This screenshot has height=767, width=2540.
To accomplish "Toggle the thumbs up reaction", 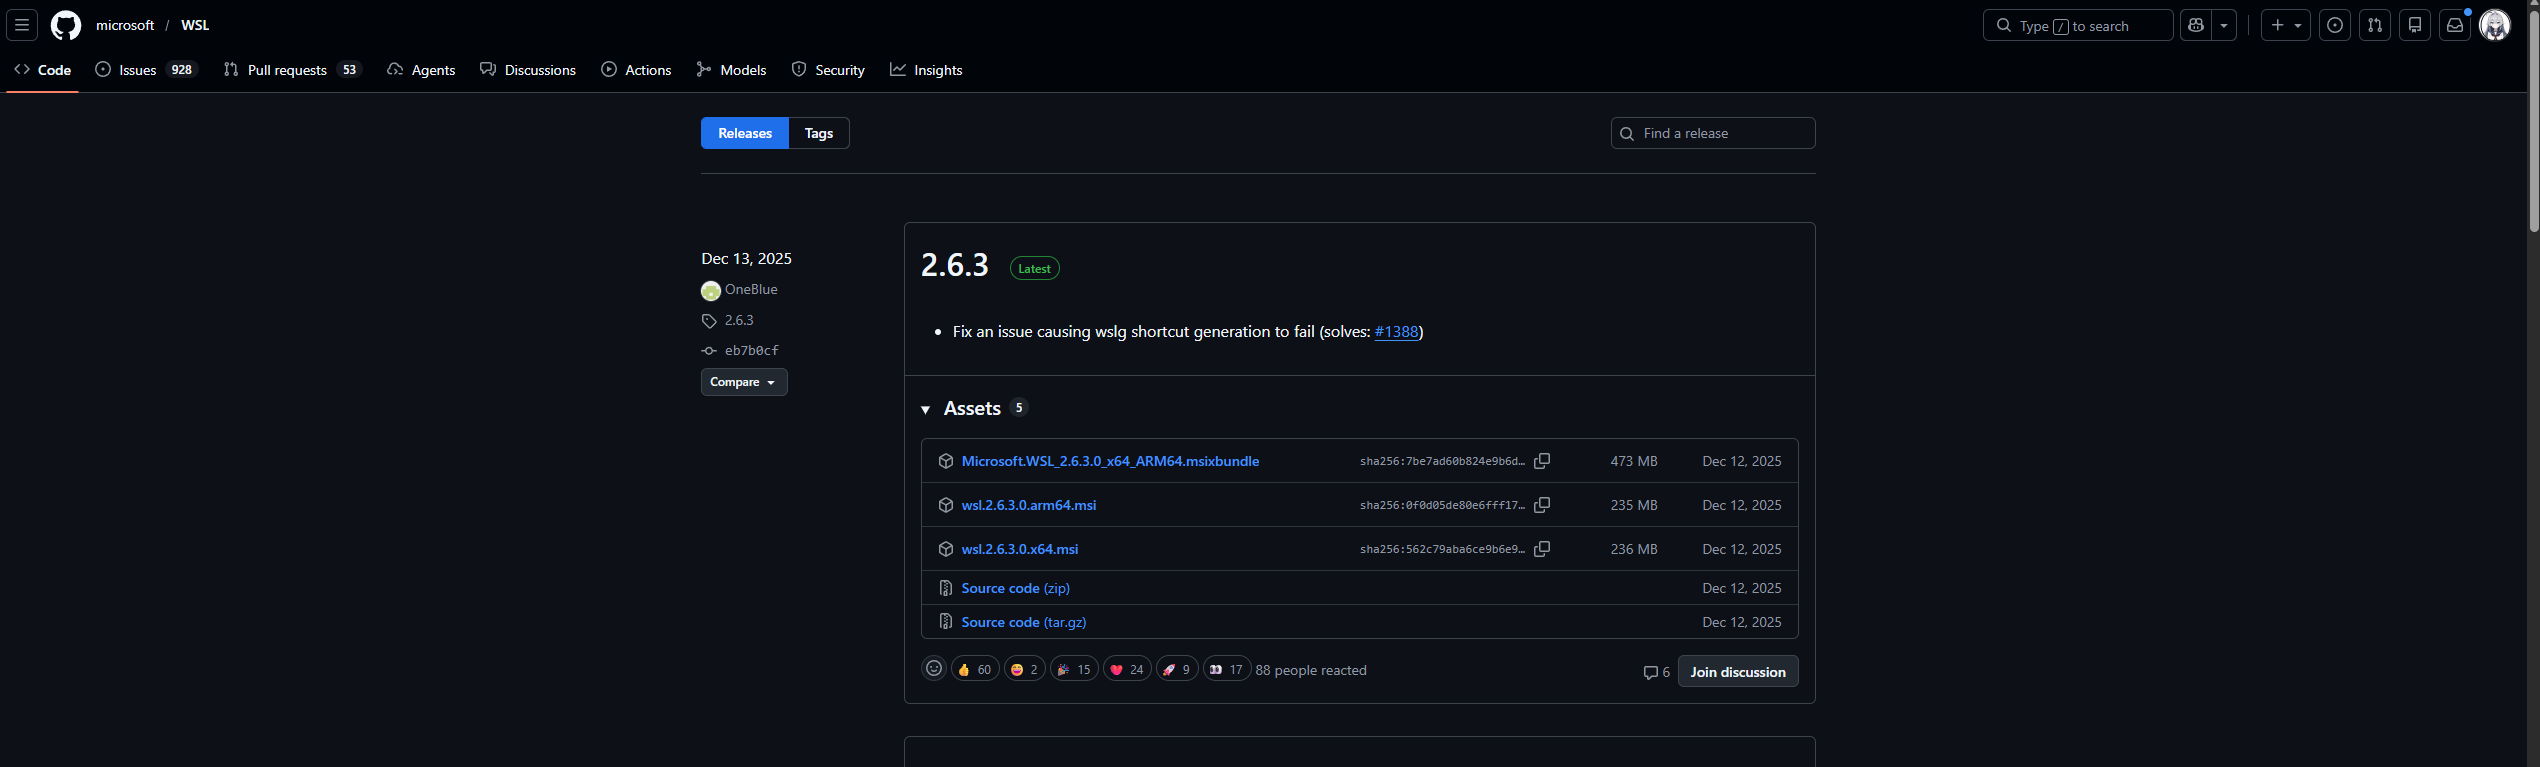I will pos(975,669).
